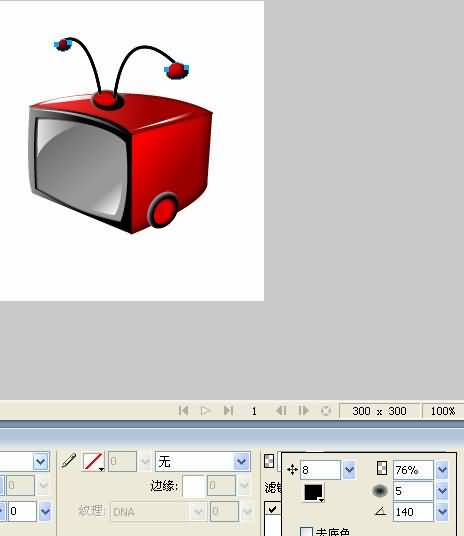464x536 pixels.
Task: Open the black shadow color swatch
Action: [314, 493]
